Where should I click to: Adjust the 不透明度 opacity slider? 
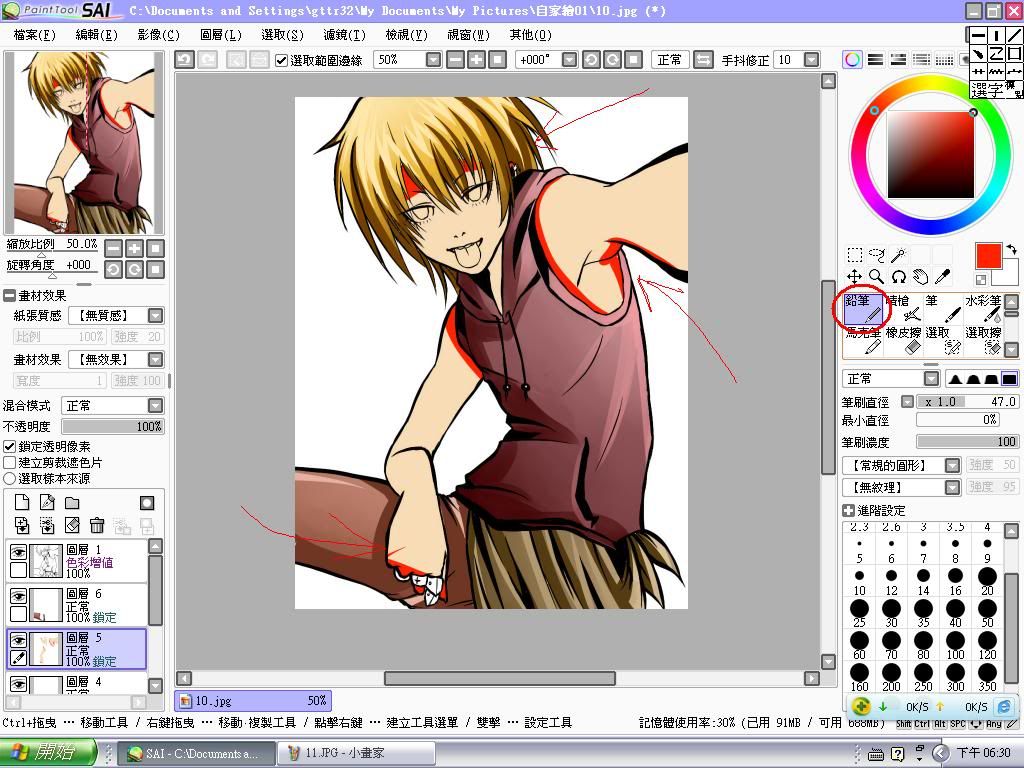(x=112, y=426)
